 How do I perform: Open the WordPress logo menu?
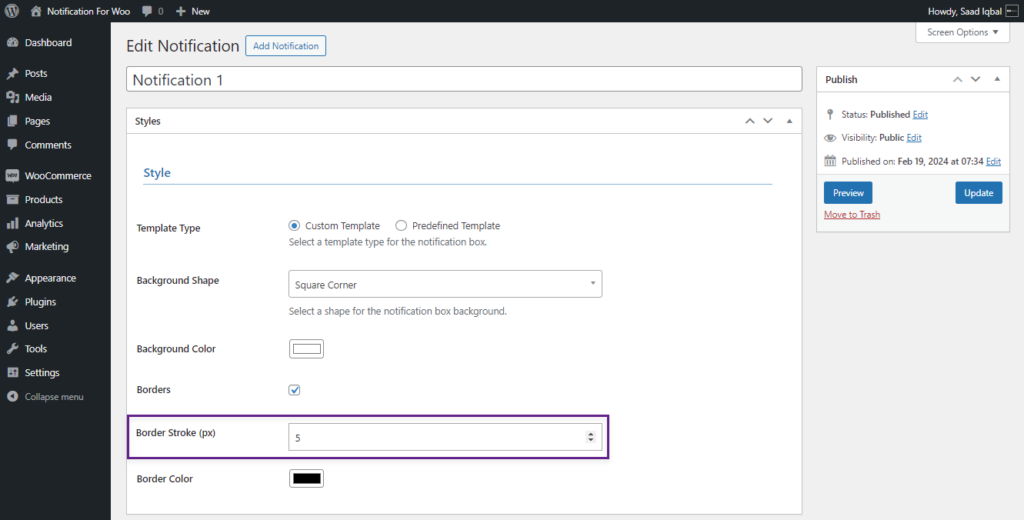point(12,11)
